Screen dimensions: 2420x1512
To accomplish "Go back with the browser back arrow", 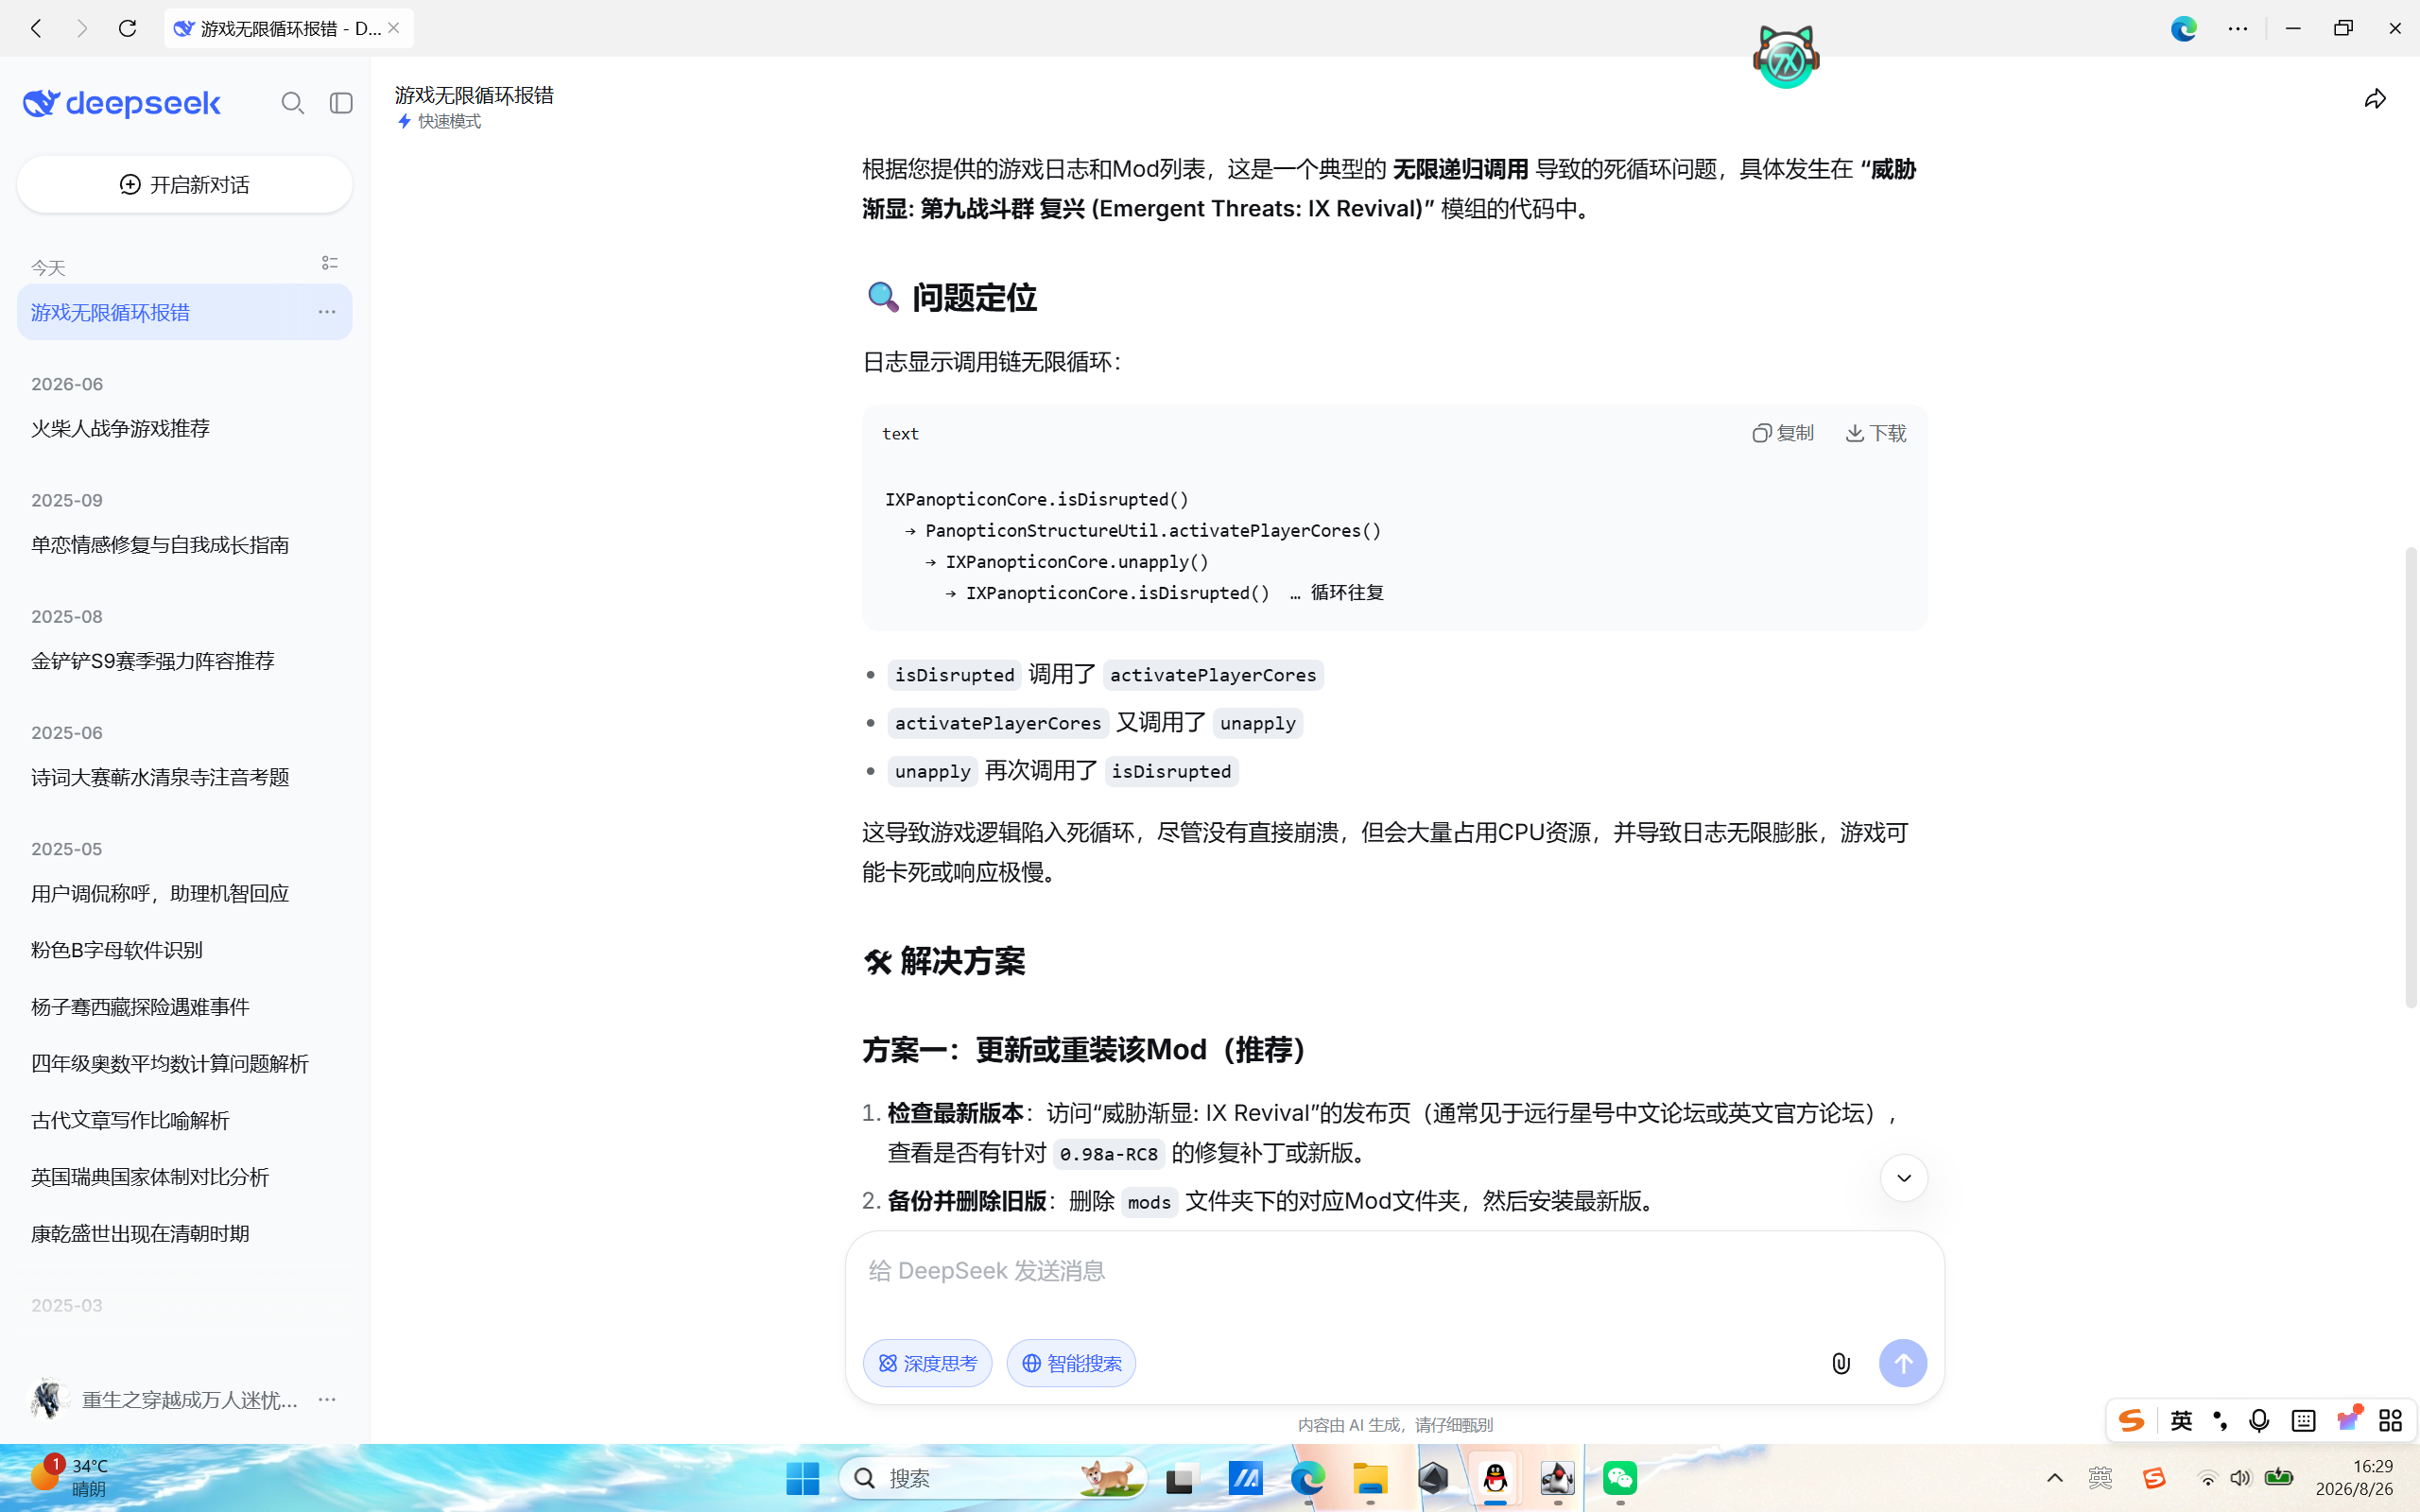I will click(x=37, y=28).
